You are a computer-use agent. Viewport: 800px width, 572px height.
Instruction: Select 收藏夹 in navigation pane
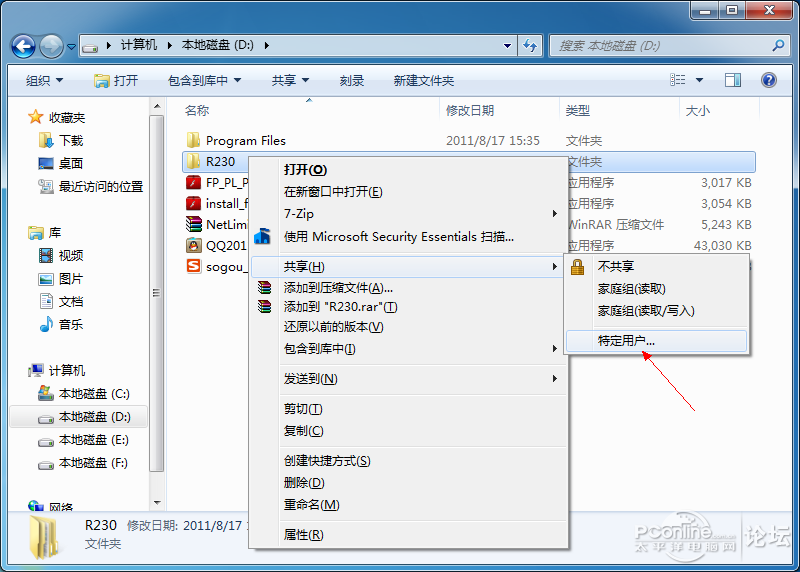tap(67, 118)
